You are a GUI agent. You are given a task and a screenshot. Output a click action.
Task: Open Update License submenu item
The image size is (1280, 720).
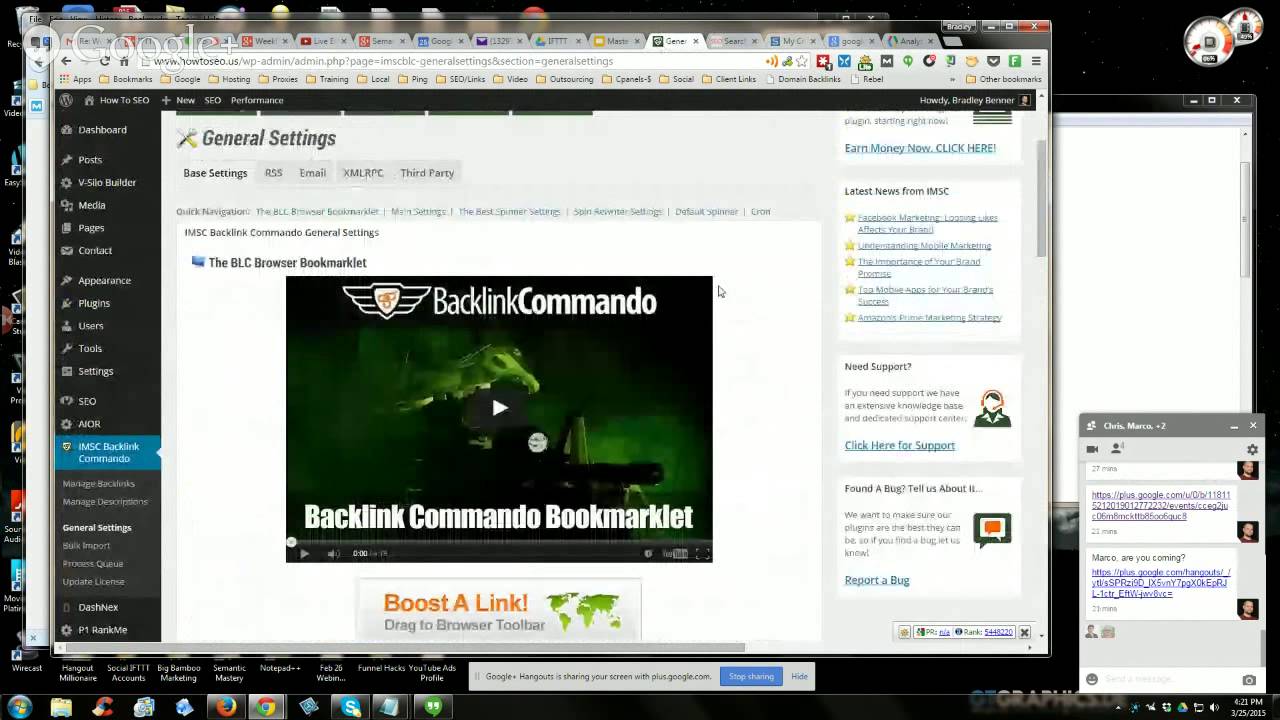click(94, 582)
